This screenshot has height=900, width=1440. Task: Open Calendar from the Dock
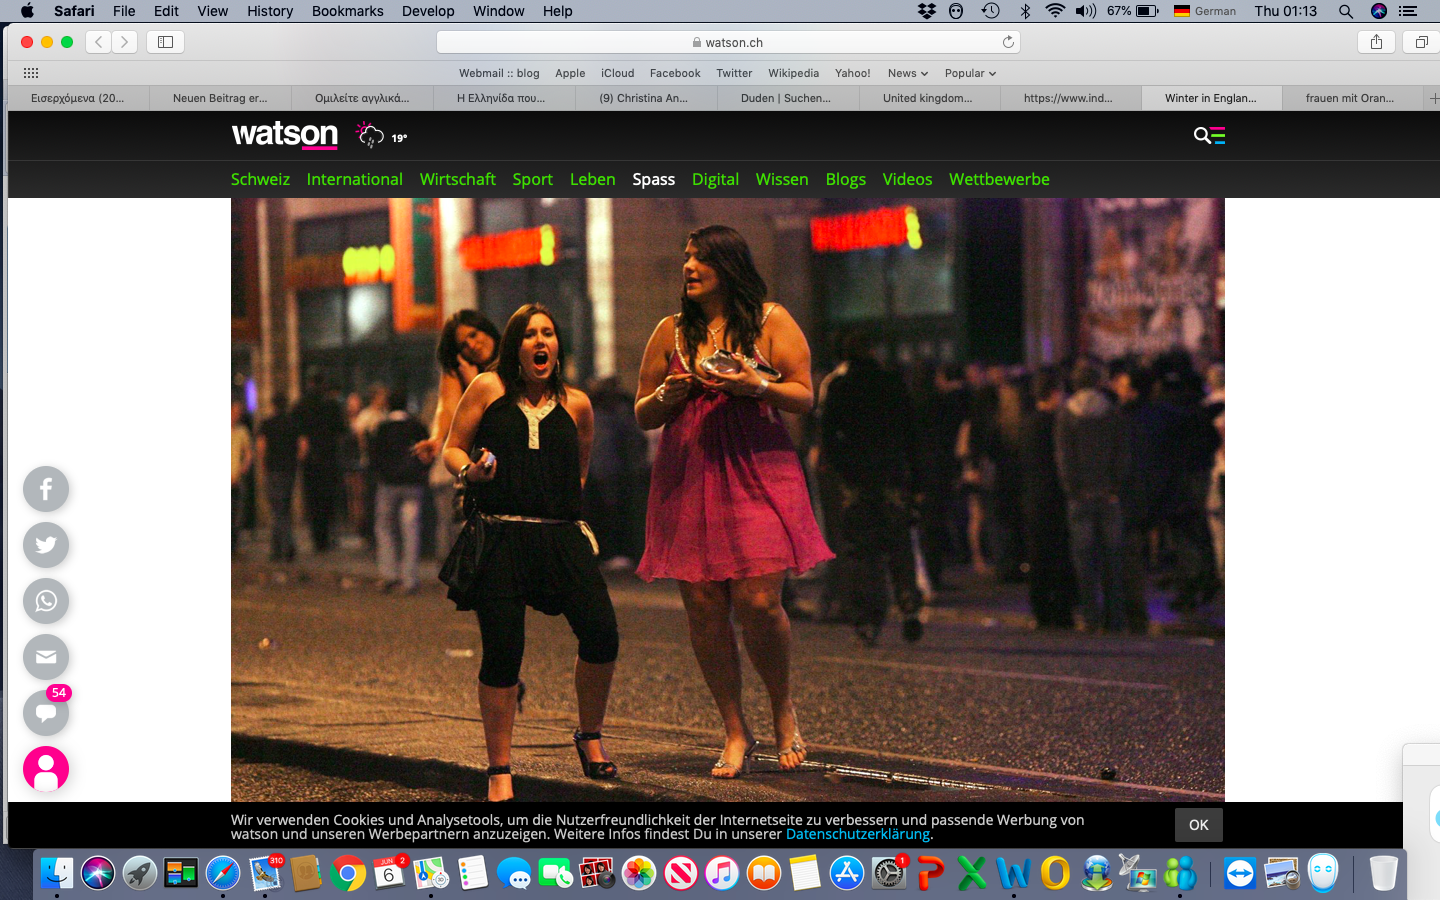click(x=389, y=873)
